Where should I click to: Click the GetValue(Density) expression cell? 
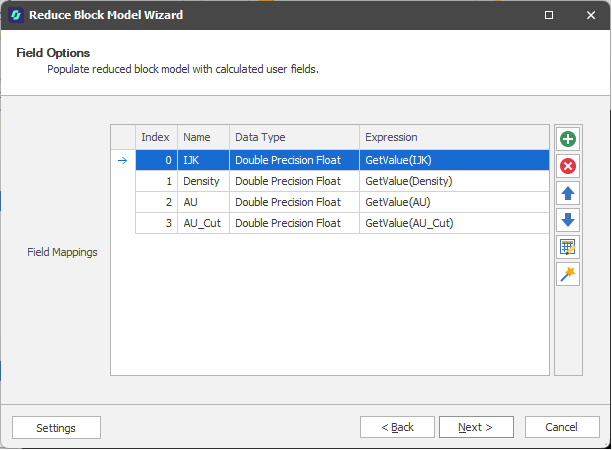454,181
